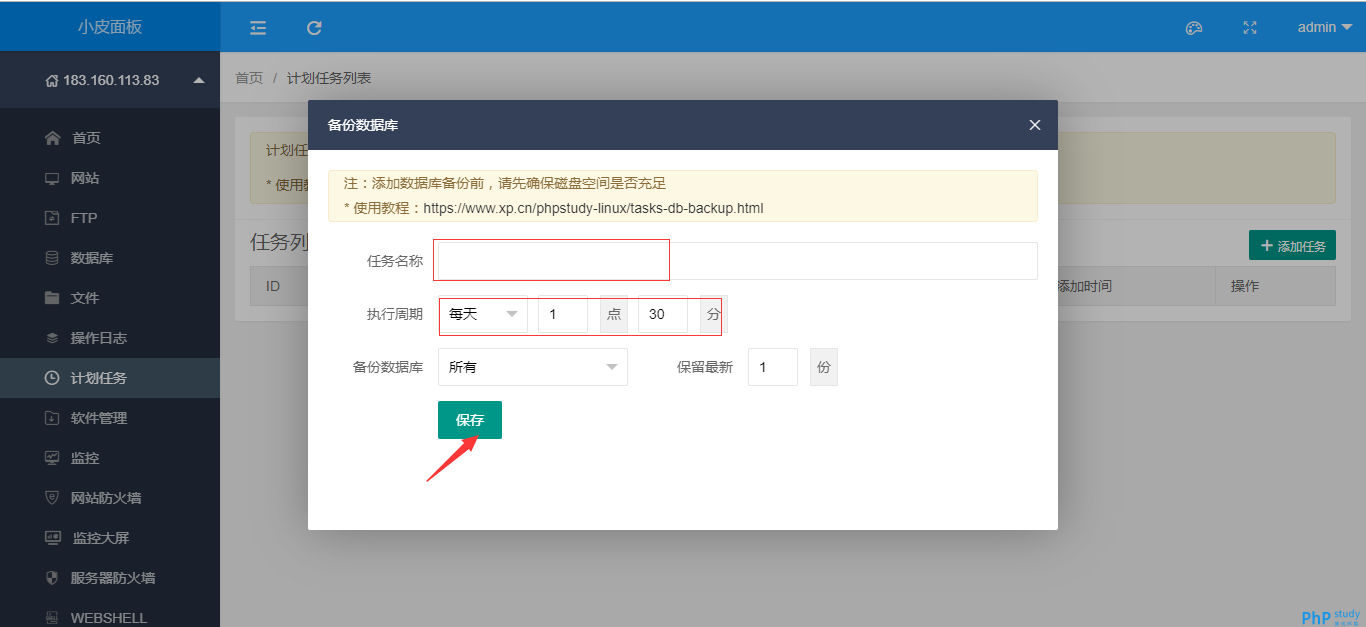This screenshot has width=1366, height=627.
Task: Click the green 保存 button
Action: [x=470, y=420]
